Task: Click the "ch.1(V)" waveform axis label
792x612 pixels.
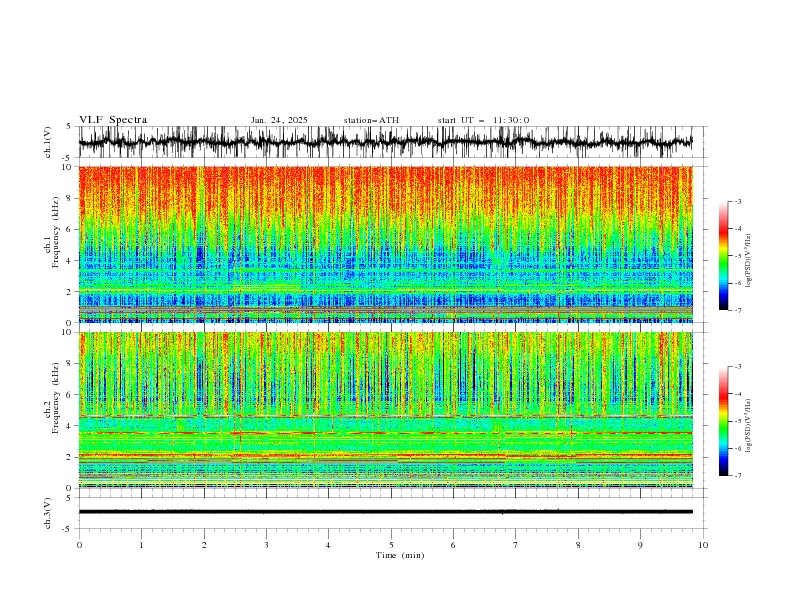Action: pyautogui.click(x=48, y=142)
